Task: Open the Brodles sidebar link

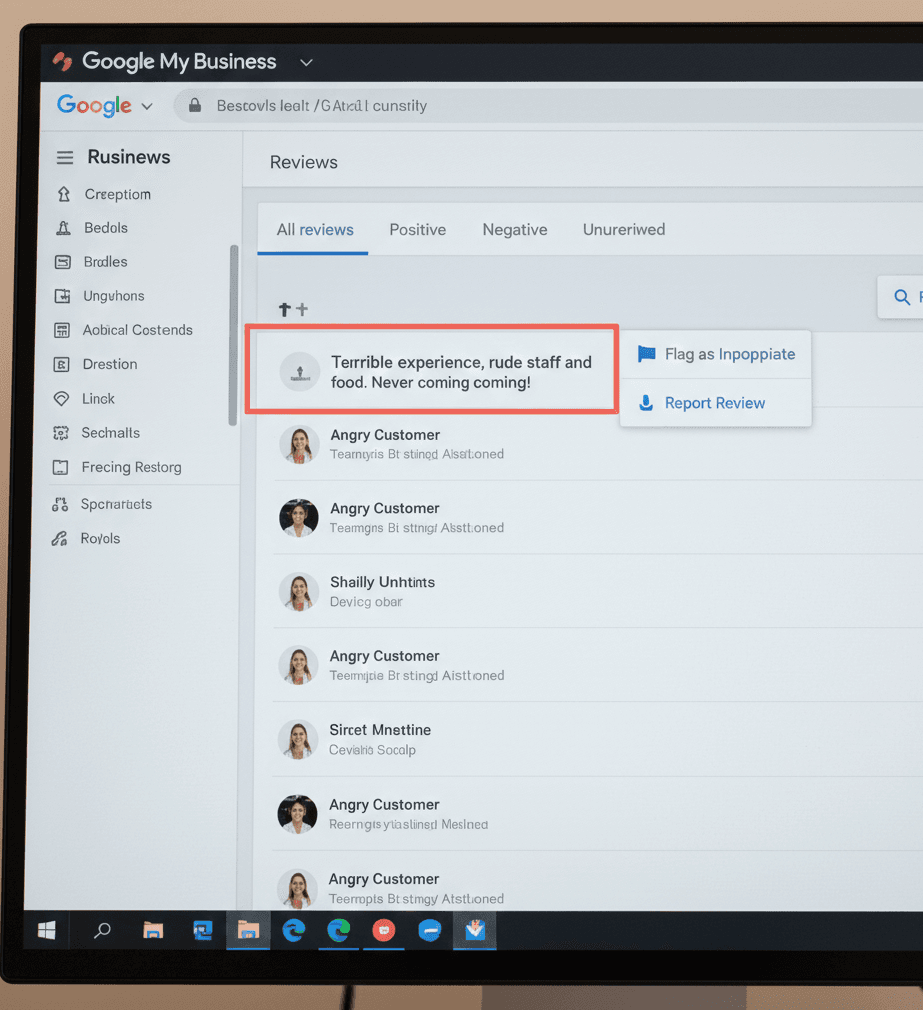Action: (x=106, y=262)
